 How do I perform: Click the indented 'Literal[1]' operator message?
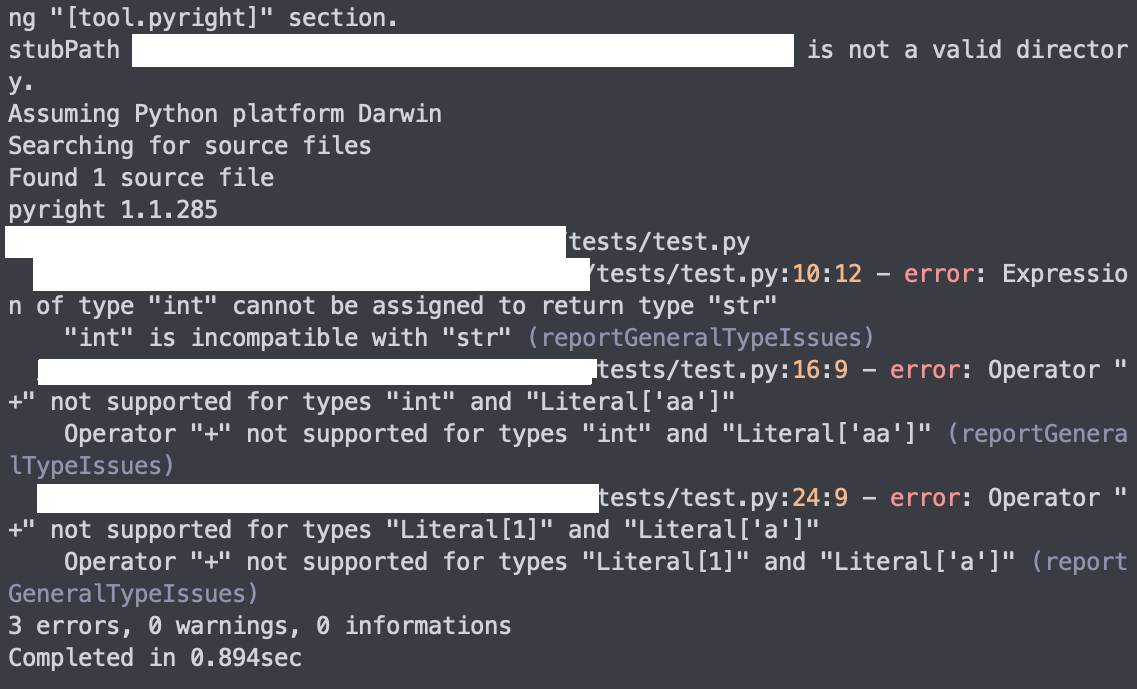(x=540, y=561)
